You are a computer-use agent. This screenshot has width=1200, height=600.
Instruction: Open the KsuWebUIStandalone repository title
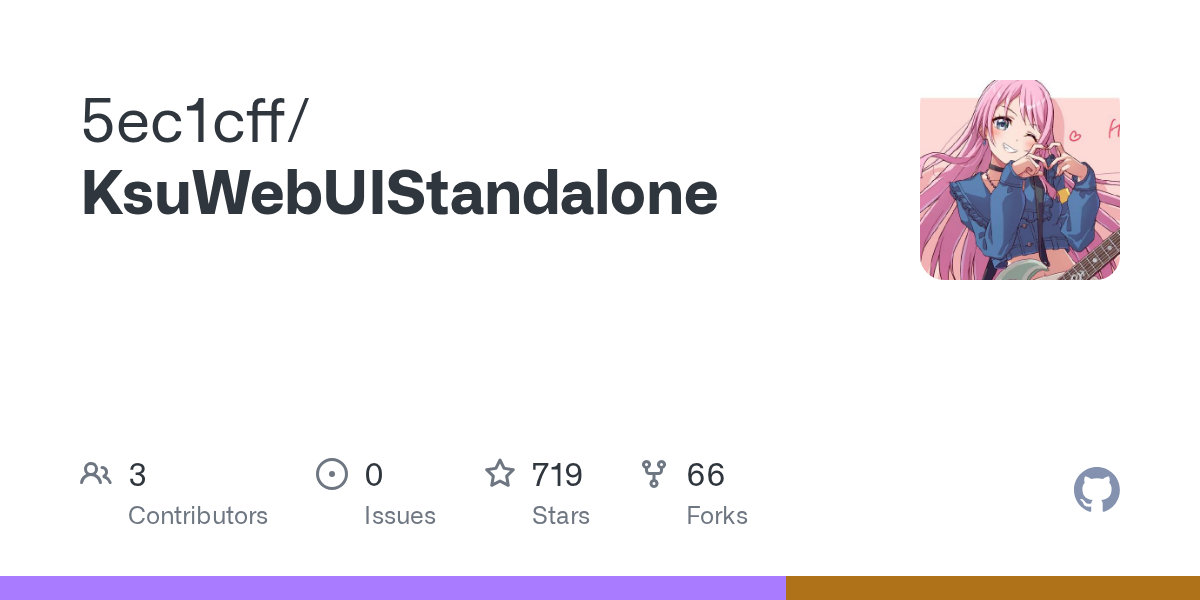click(399, 193)
